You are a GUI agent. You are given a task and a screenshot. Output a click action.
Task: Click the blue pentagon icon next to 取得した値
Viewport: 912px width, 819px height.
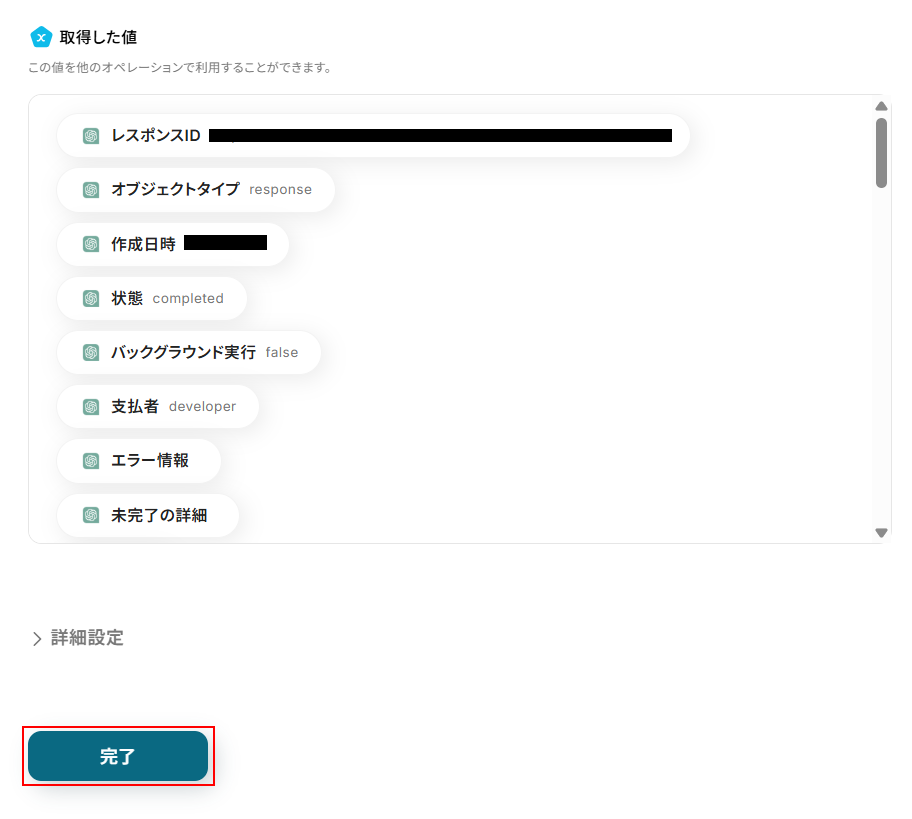tap(41, 37)
